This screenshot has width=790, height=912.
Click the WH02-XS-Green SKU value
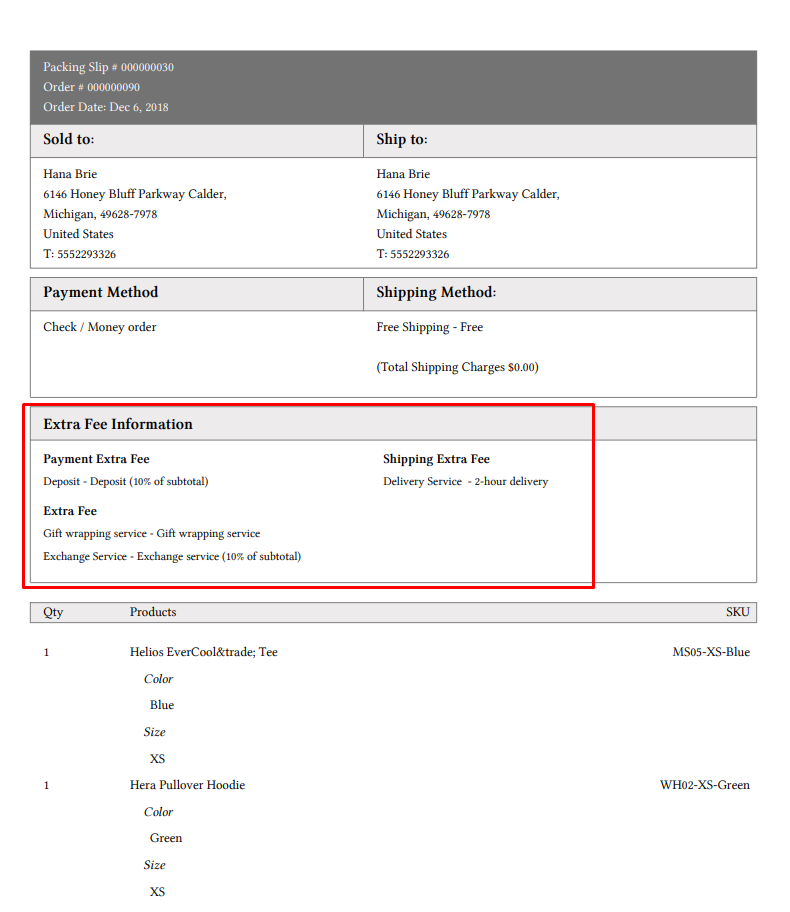704,785
